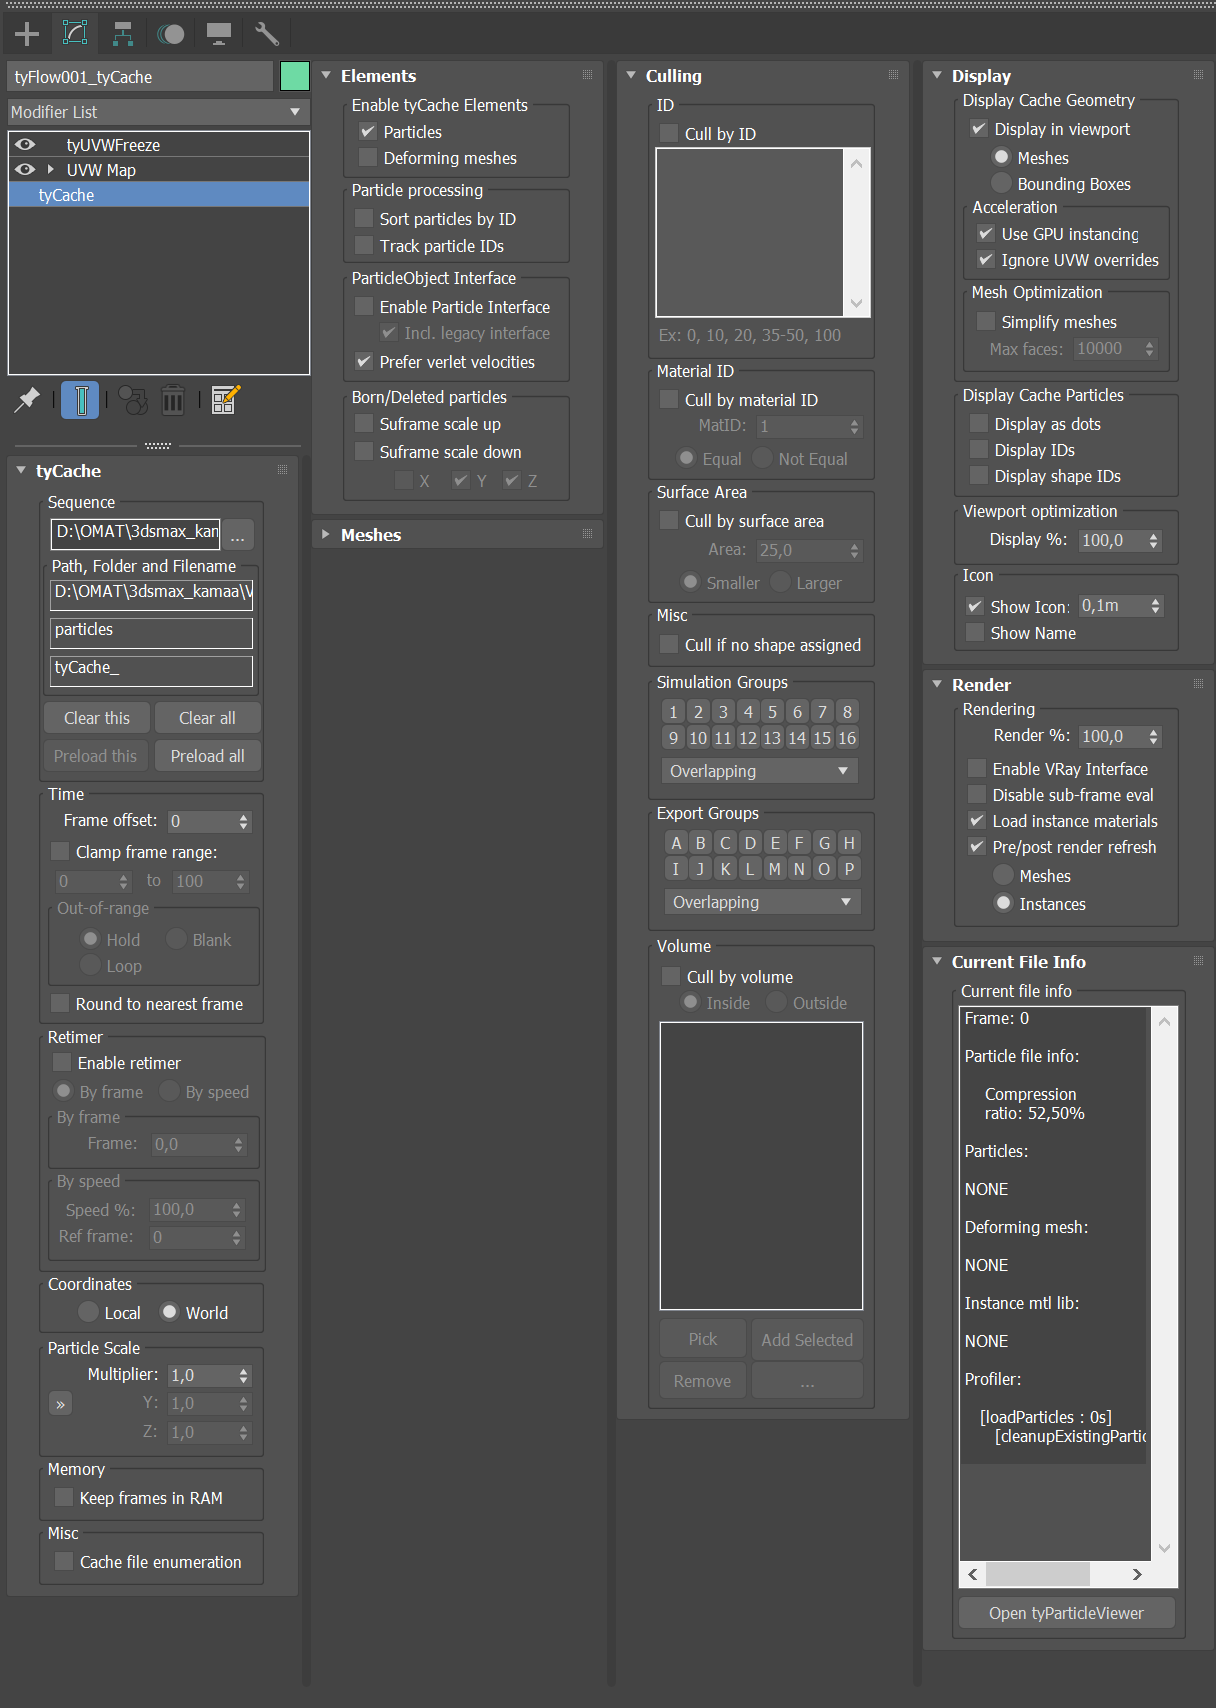Select tyUVWFreeze in modifier stack
This screenshot has width=1216, height=1708.
[x=159, y=145]
